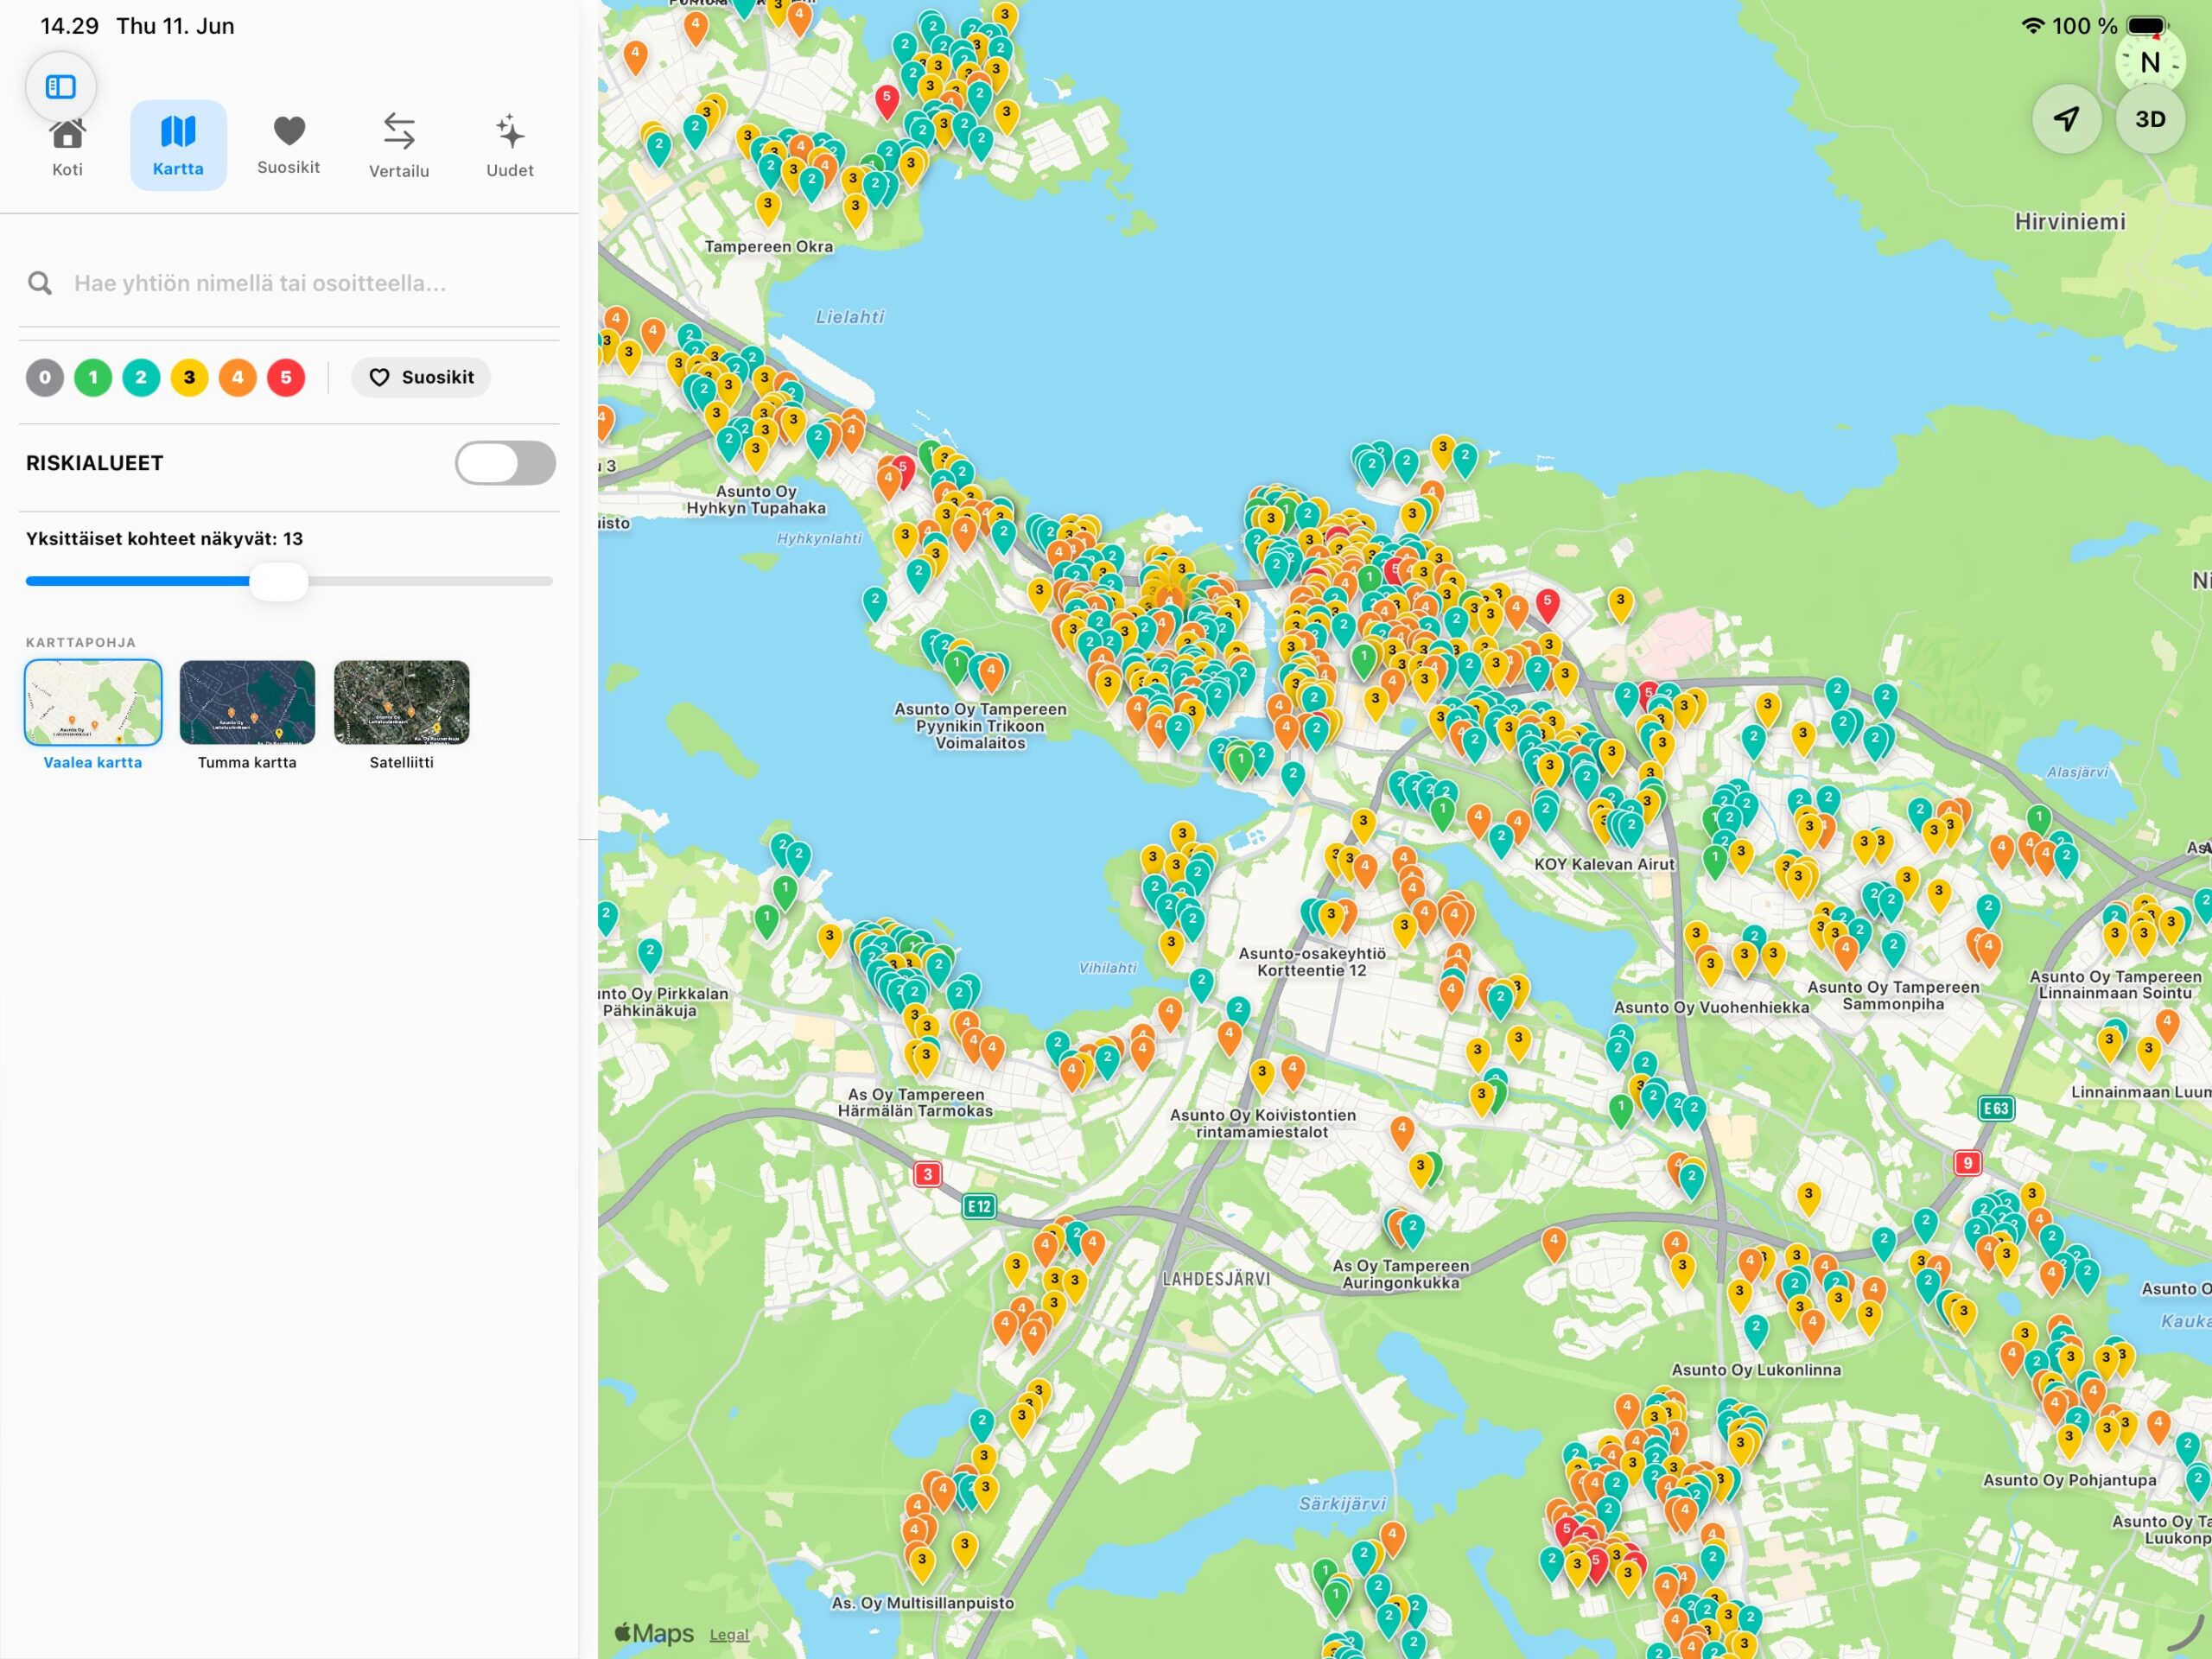Tap the E63 highway shield
The image size is (2212, 1659).
point(1996,1108)
